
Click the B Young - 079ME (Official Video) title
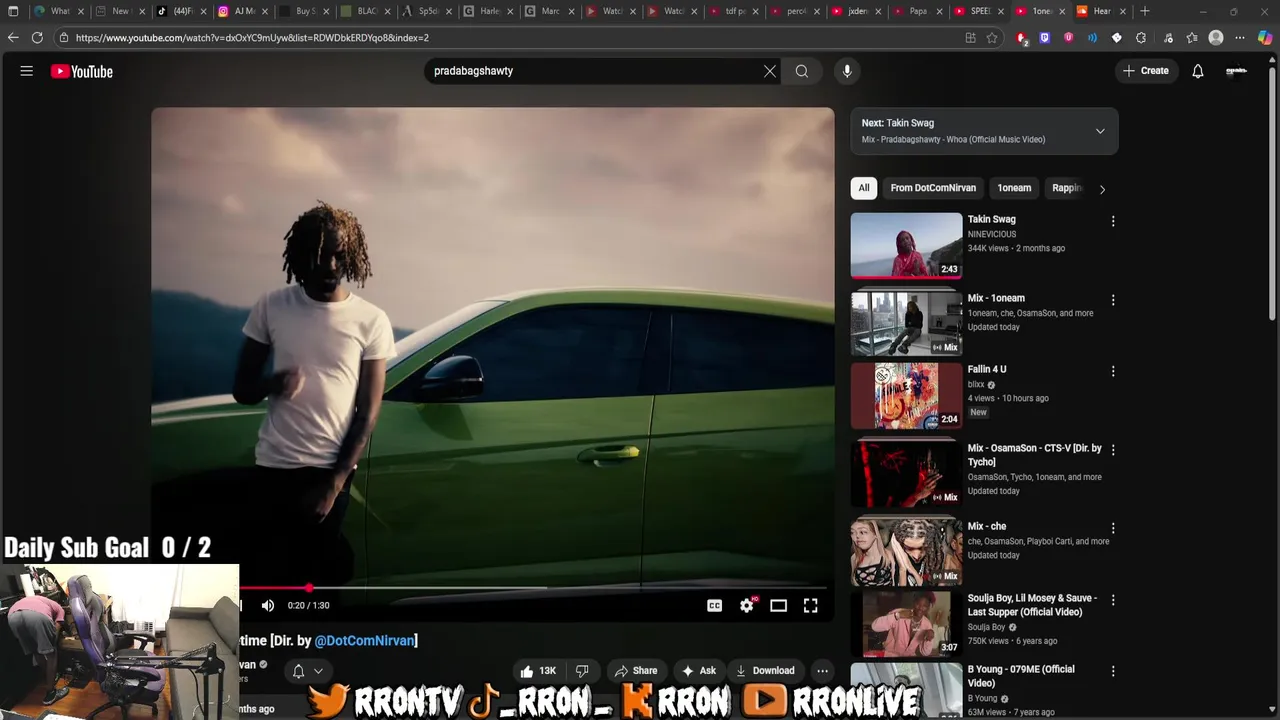coord(1021,676)
